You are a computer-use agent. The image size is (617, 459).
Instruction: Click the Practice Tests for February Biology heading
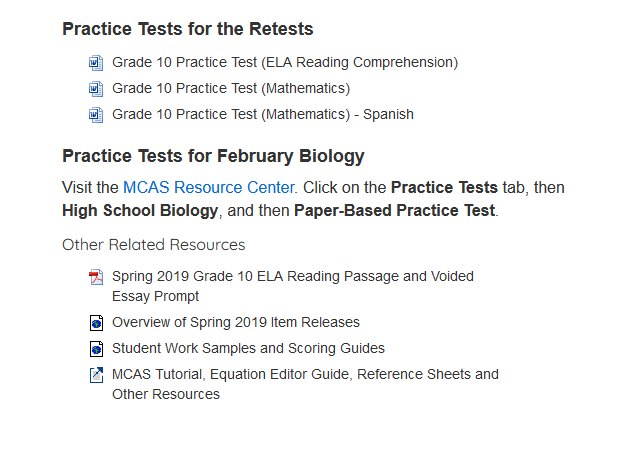(x=213, y=156)
